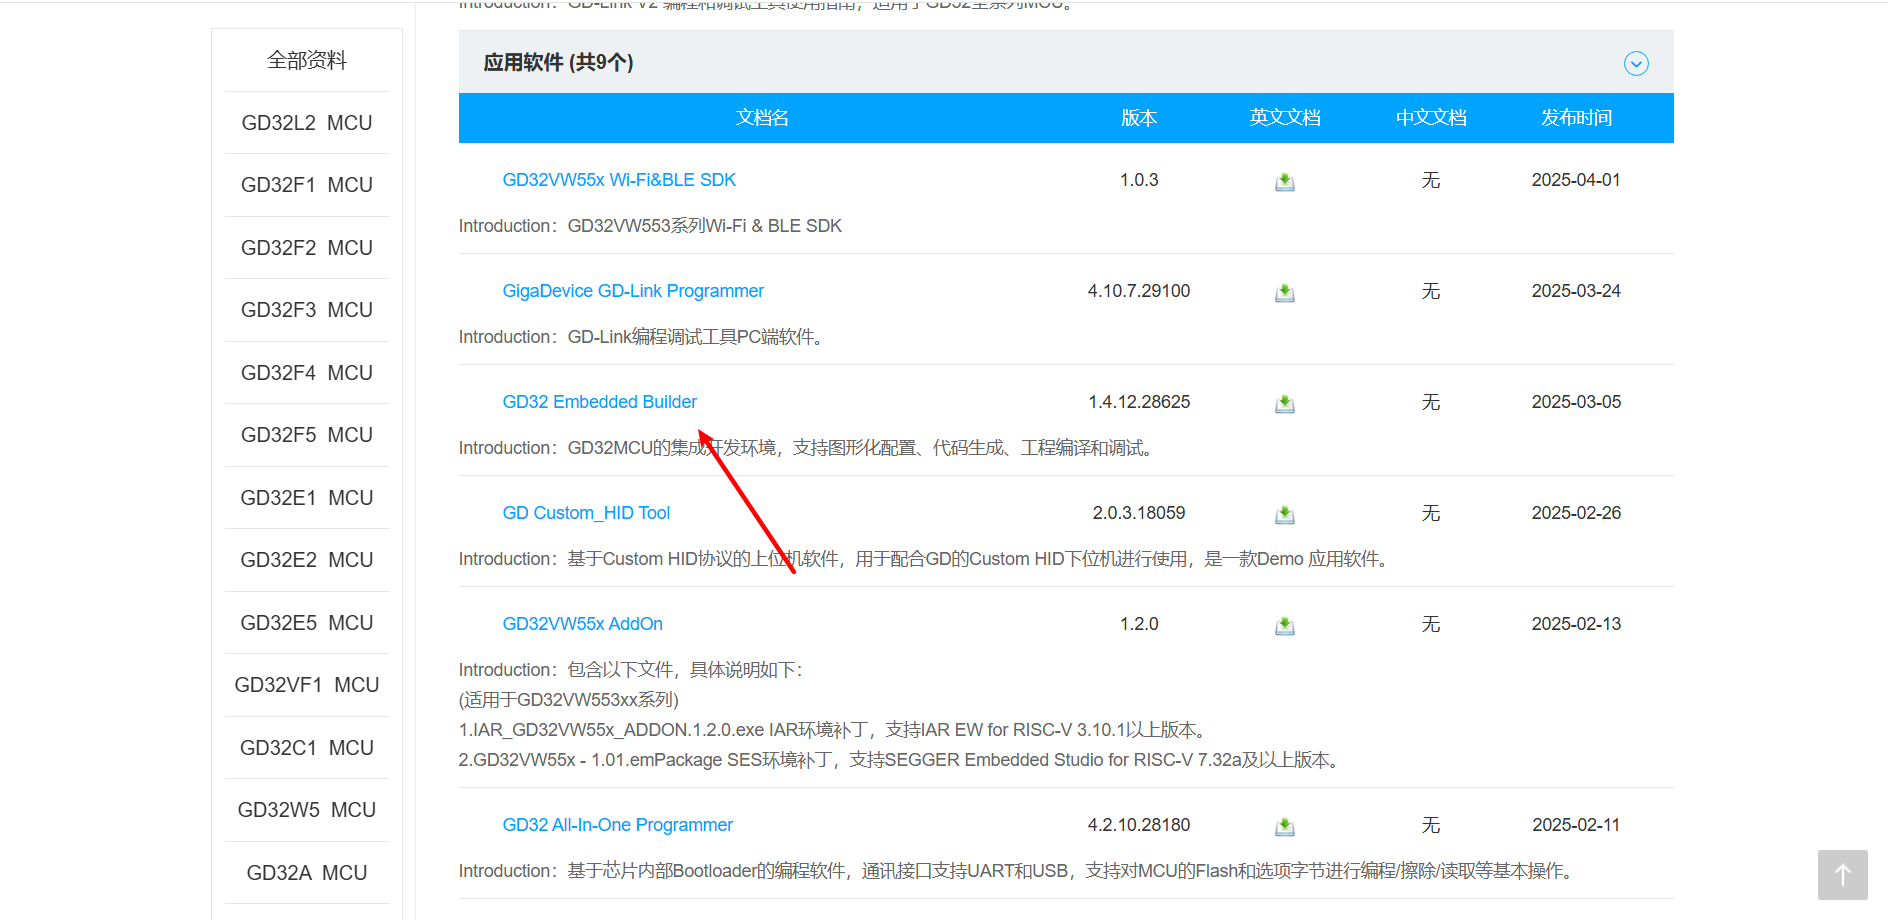Click download icon for GD32 All-In-One Programmer
The width and height of the screenshot is (1888, 920).
pyautogui.click(x=1285, y=827)
